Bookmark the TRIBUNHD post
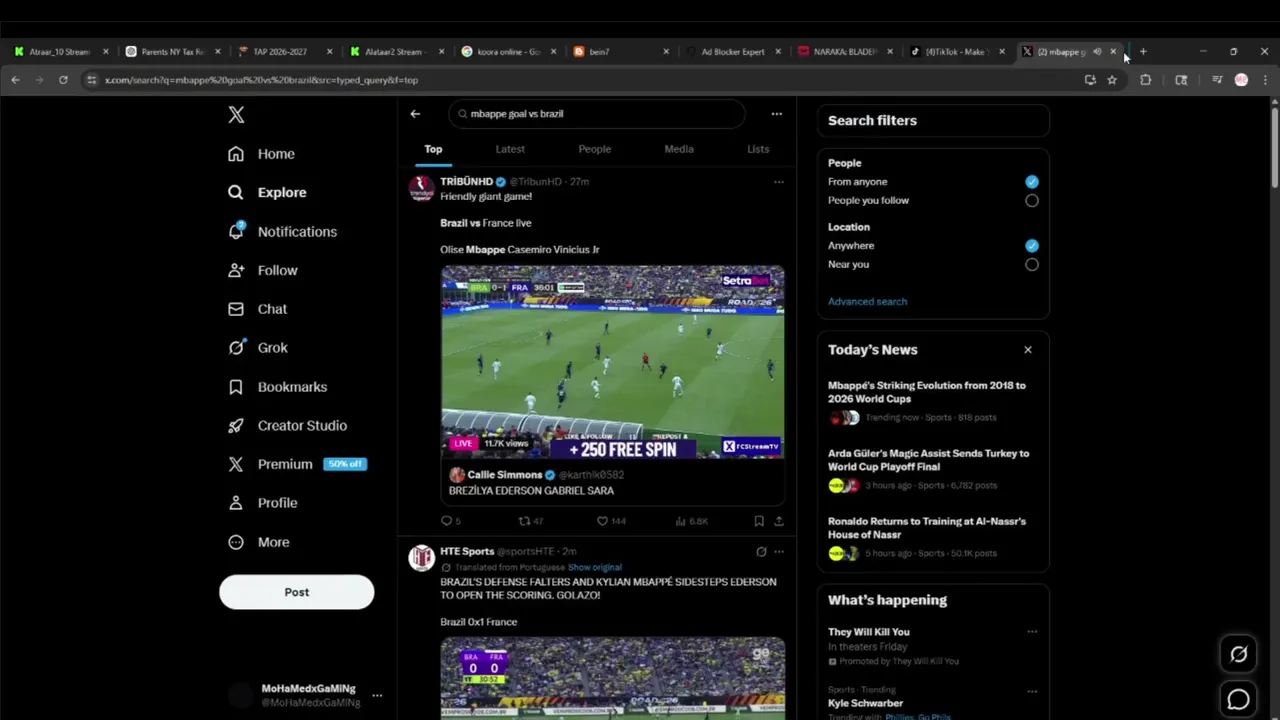Viewport: 1280px width, 720px height. [759, 521]
